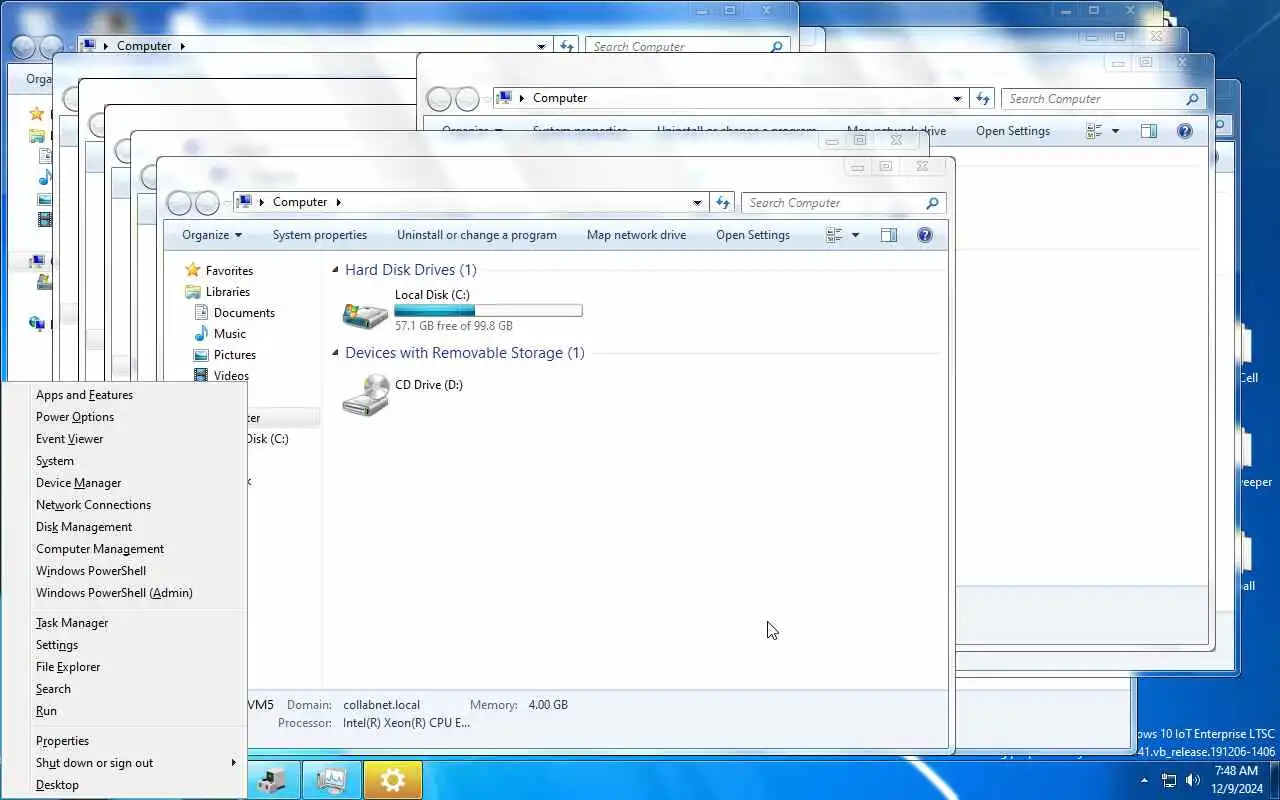Viewport: 1280px width, 800px height.
Task: Refresh the front Computer window address bar
Action: [x=723, y=203]
